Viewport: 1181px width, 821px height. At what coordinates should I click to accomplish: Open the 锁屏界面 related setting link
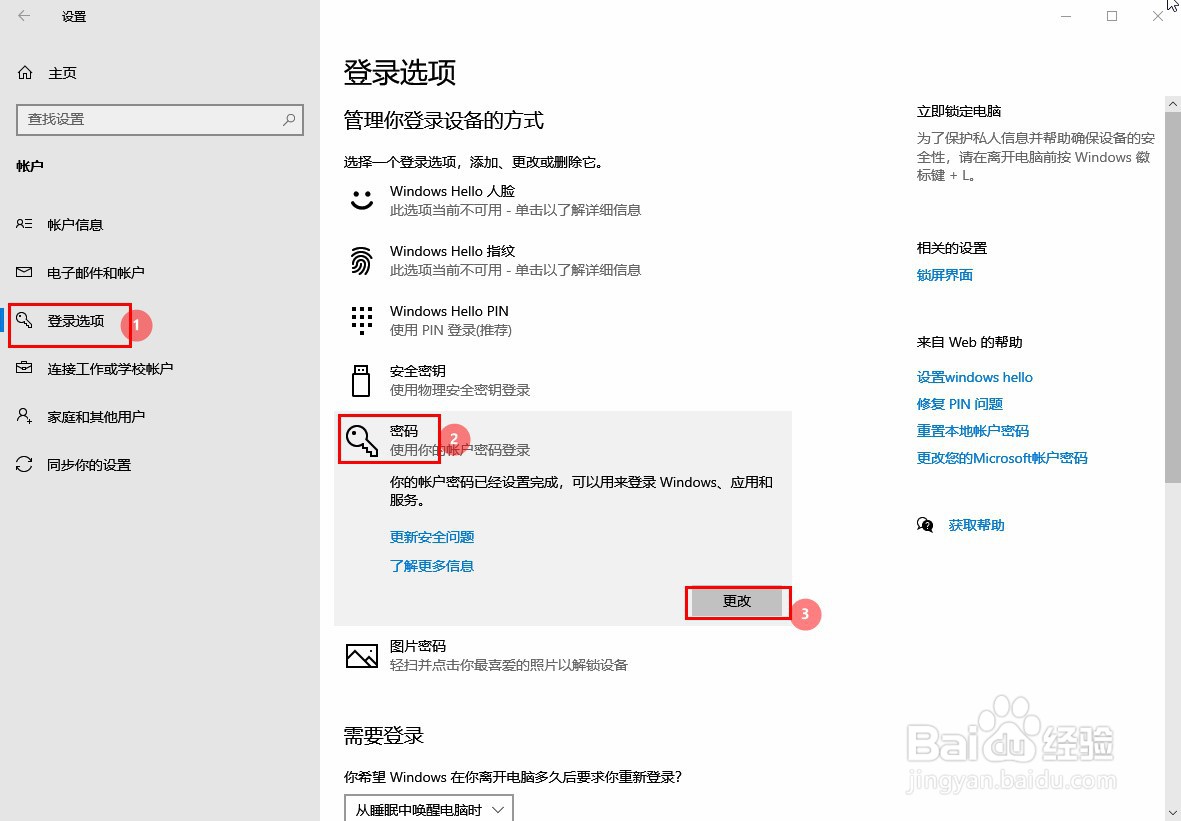point(944,275)
